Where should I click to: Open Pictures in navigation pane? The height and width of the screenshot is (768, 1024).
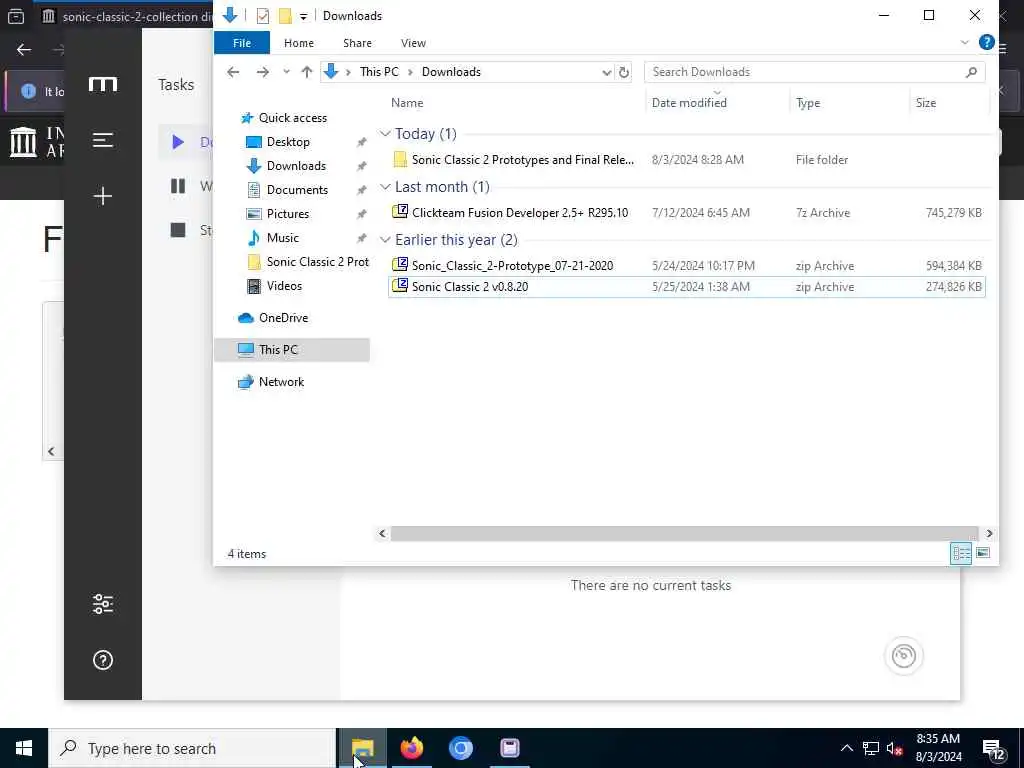(287, 214)
